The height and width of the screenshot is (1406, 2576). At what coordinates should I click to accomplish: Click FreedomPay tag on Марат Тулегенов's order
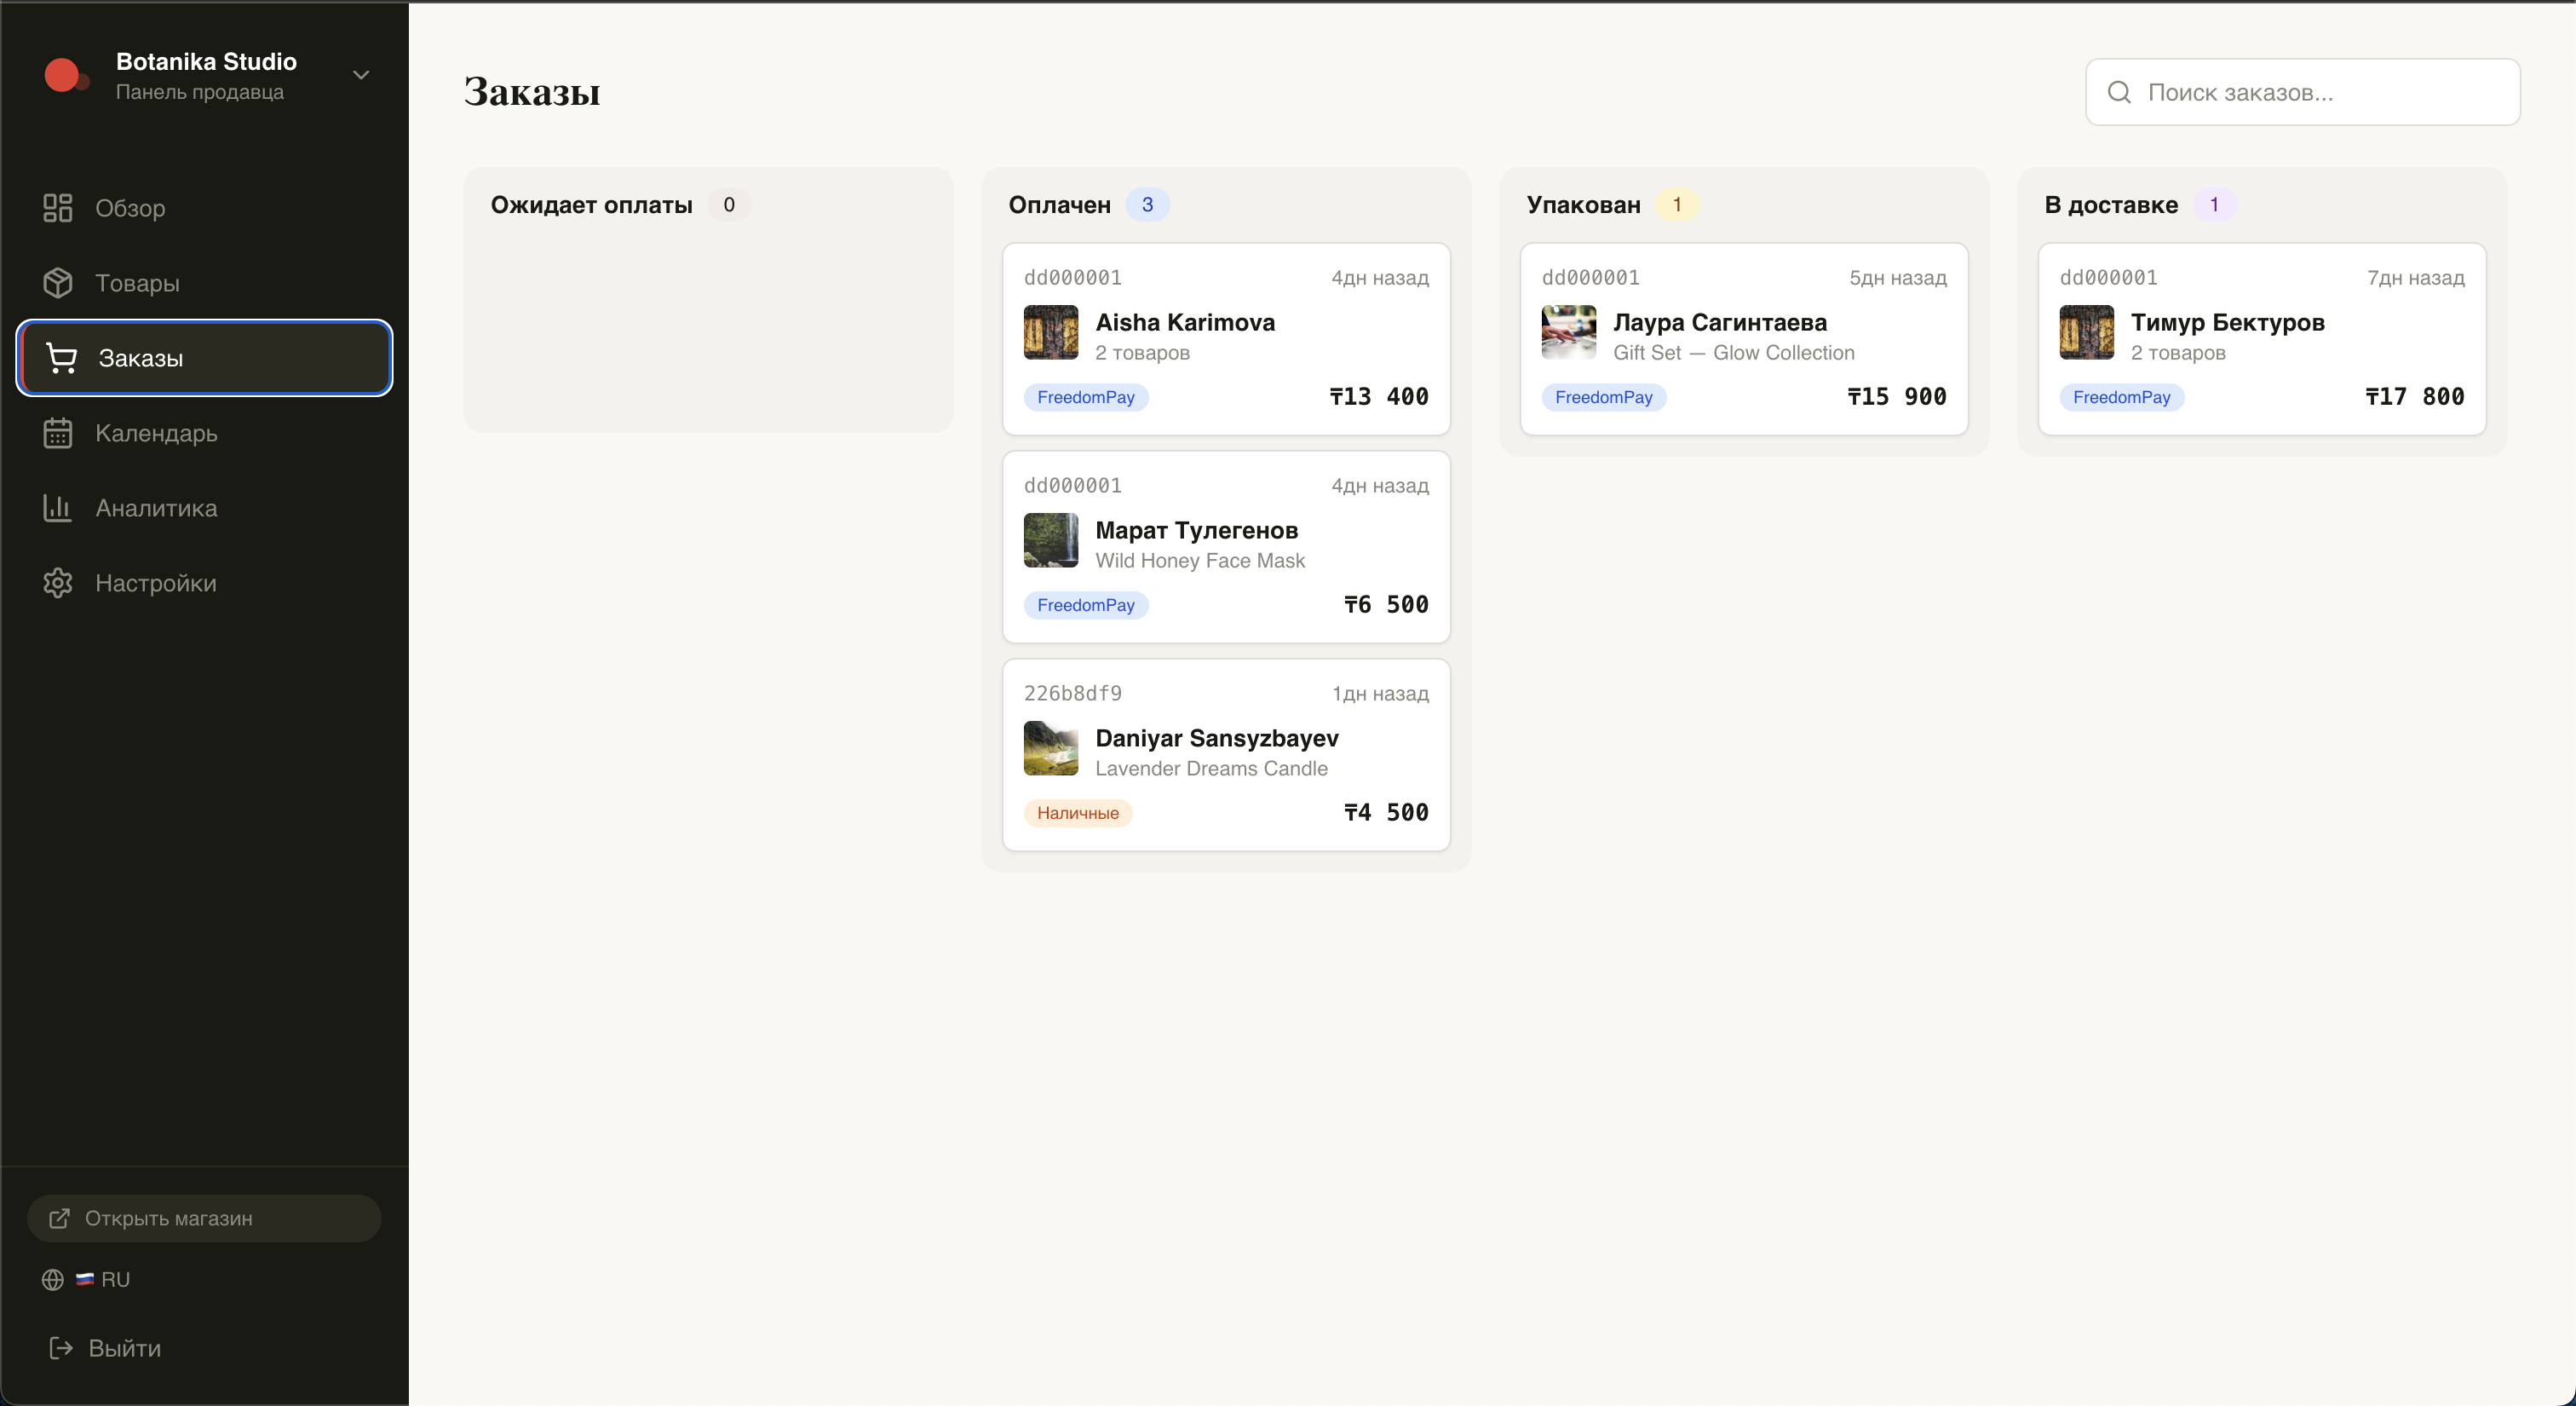1086,605
